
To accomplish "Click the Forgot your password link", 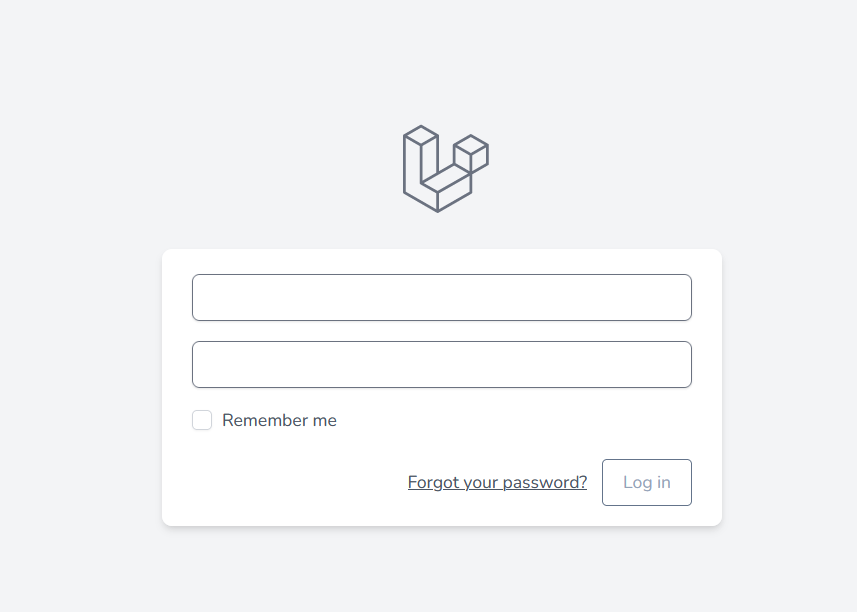I will 496,482.
